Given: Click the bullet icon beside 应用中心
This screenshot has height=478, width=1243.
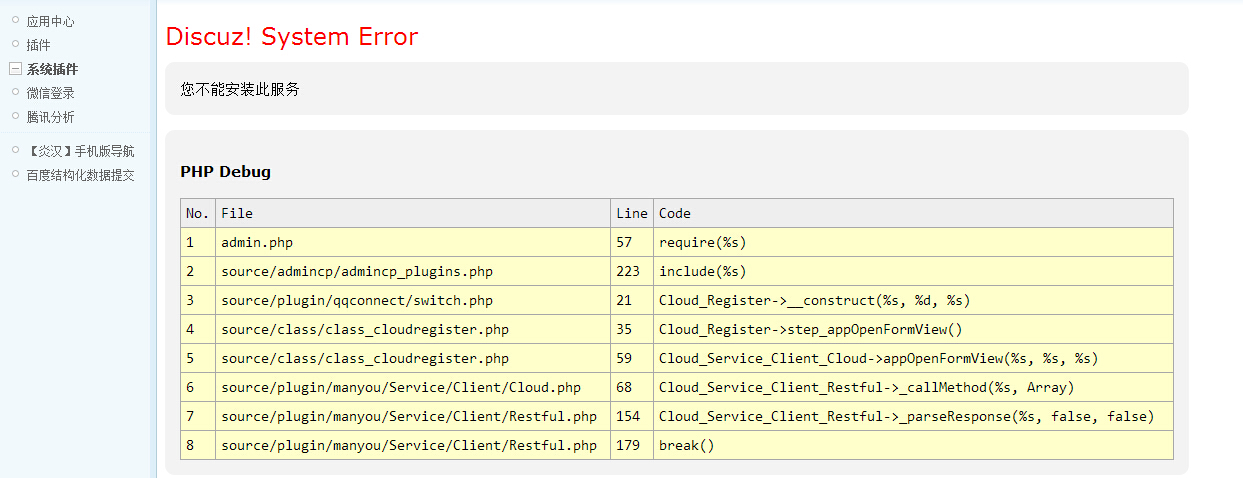Looking at the screenshot, I should (15, 20).
